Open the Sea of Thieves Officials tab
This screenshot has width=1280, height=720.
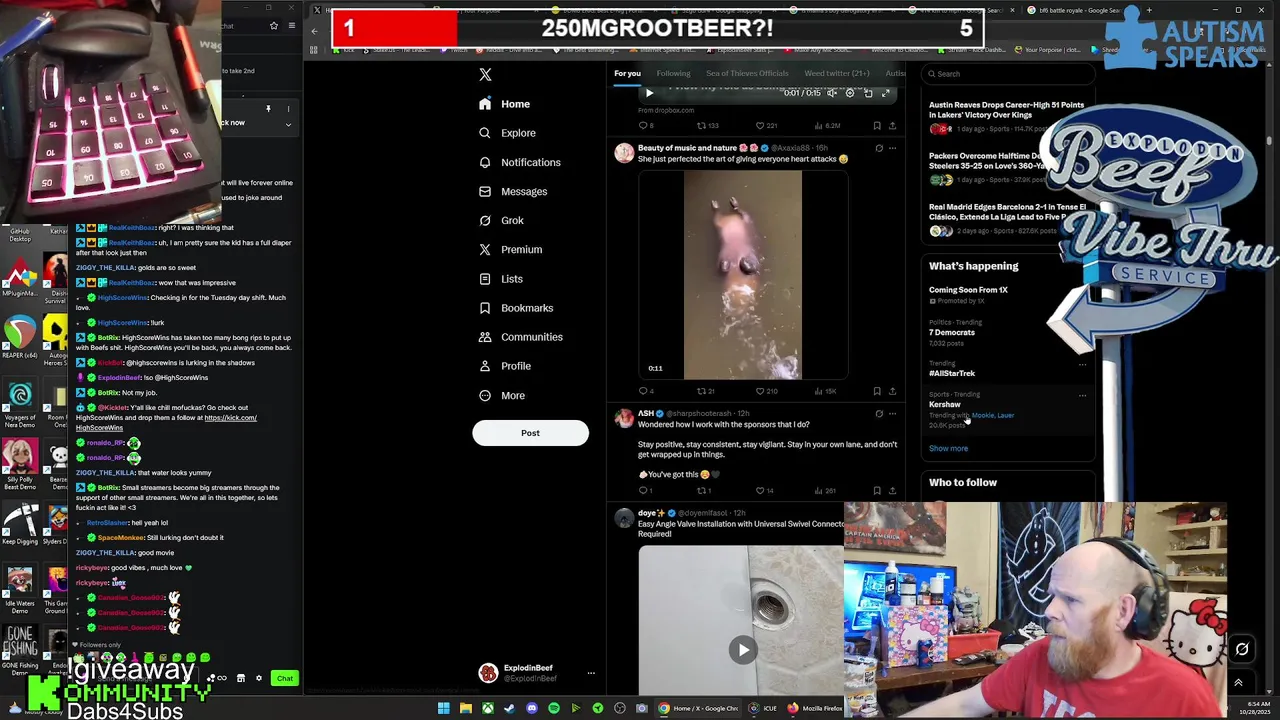tap(747, 73)
